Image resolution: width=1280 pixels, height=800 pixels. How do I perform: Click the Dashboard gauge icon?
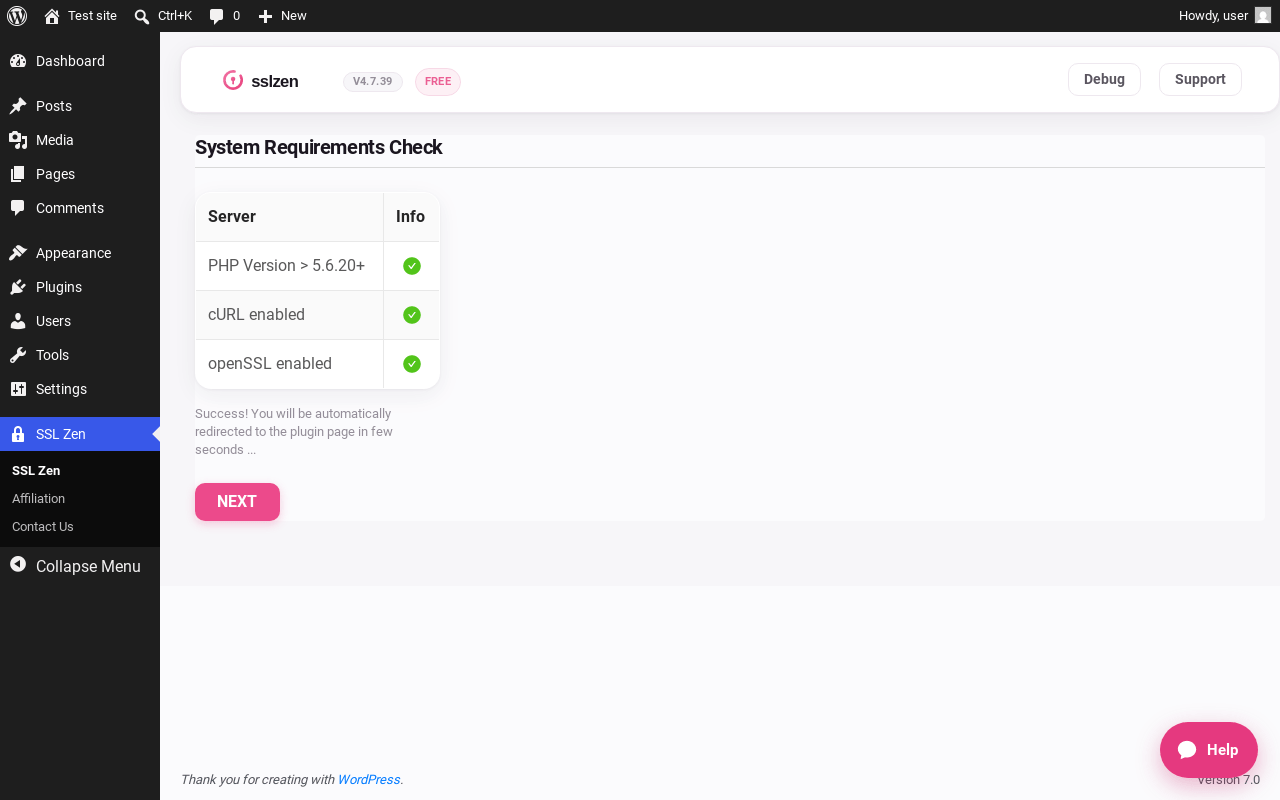tap(18, 61)
